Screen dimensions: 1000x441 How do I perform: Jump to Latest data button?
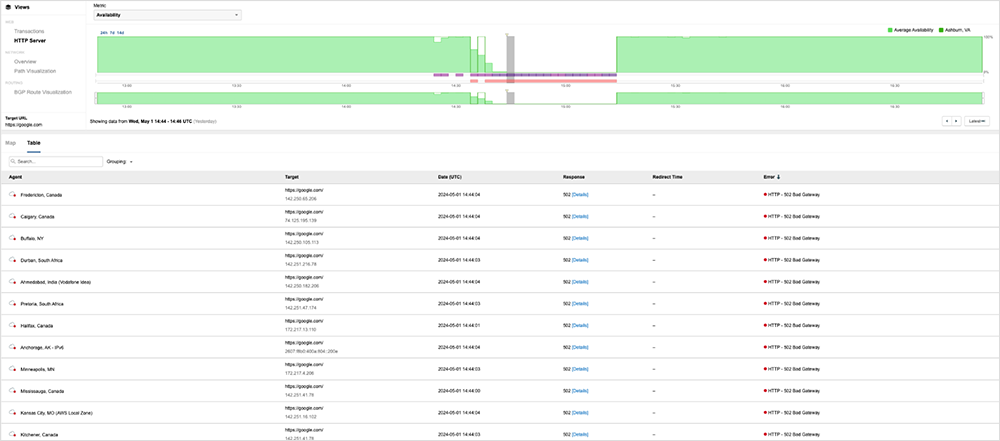(x=976, y=121)
